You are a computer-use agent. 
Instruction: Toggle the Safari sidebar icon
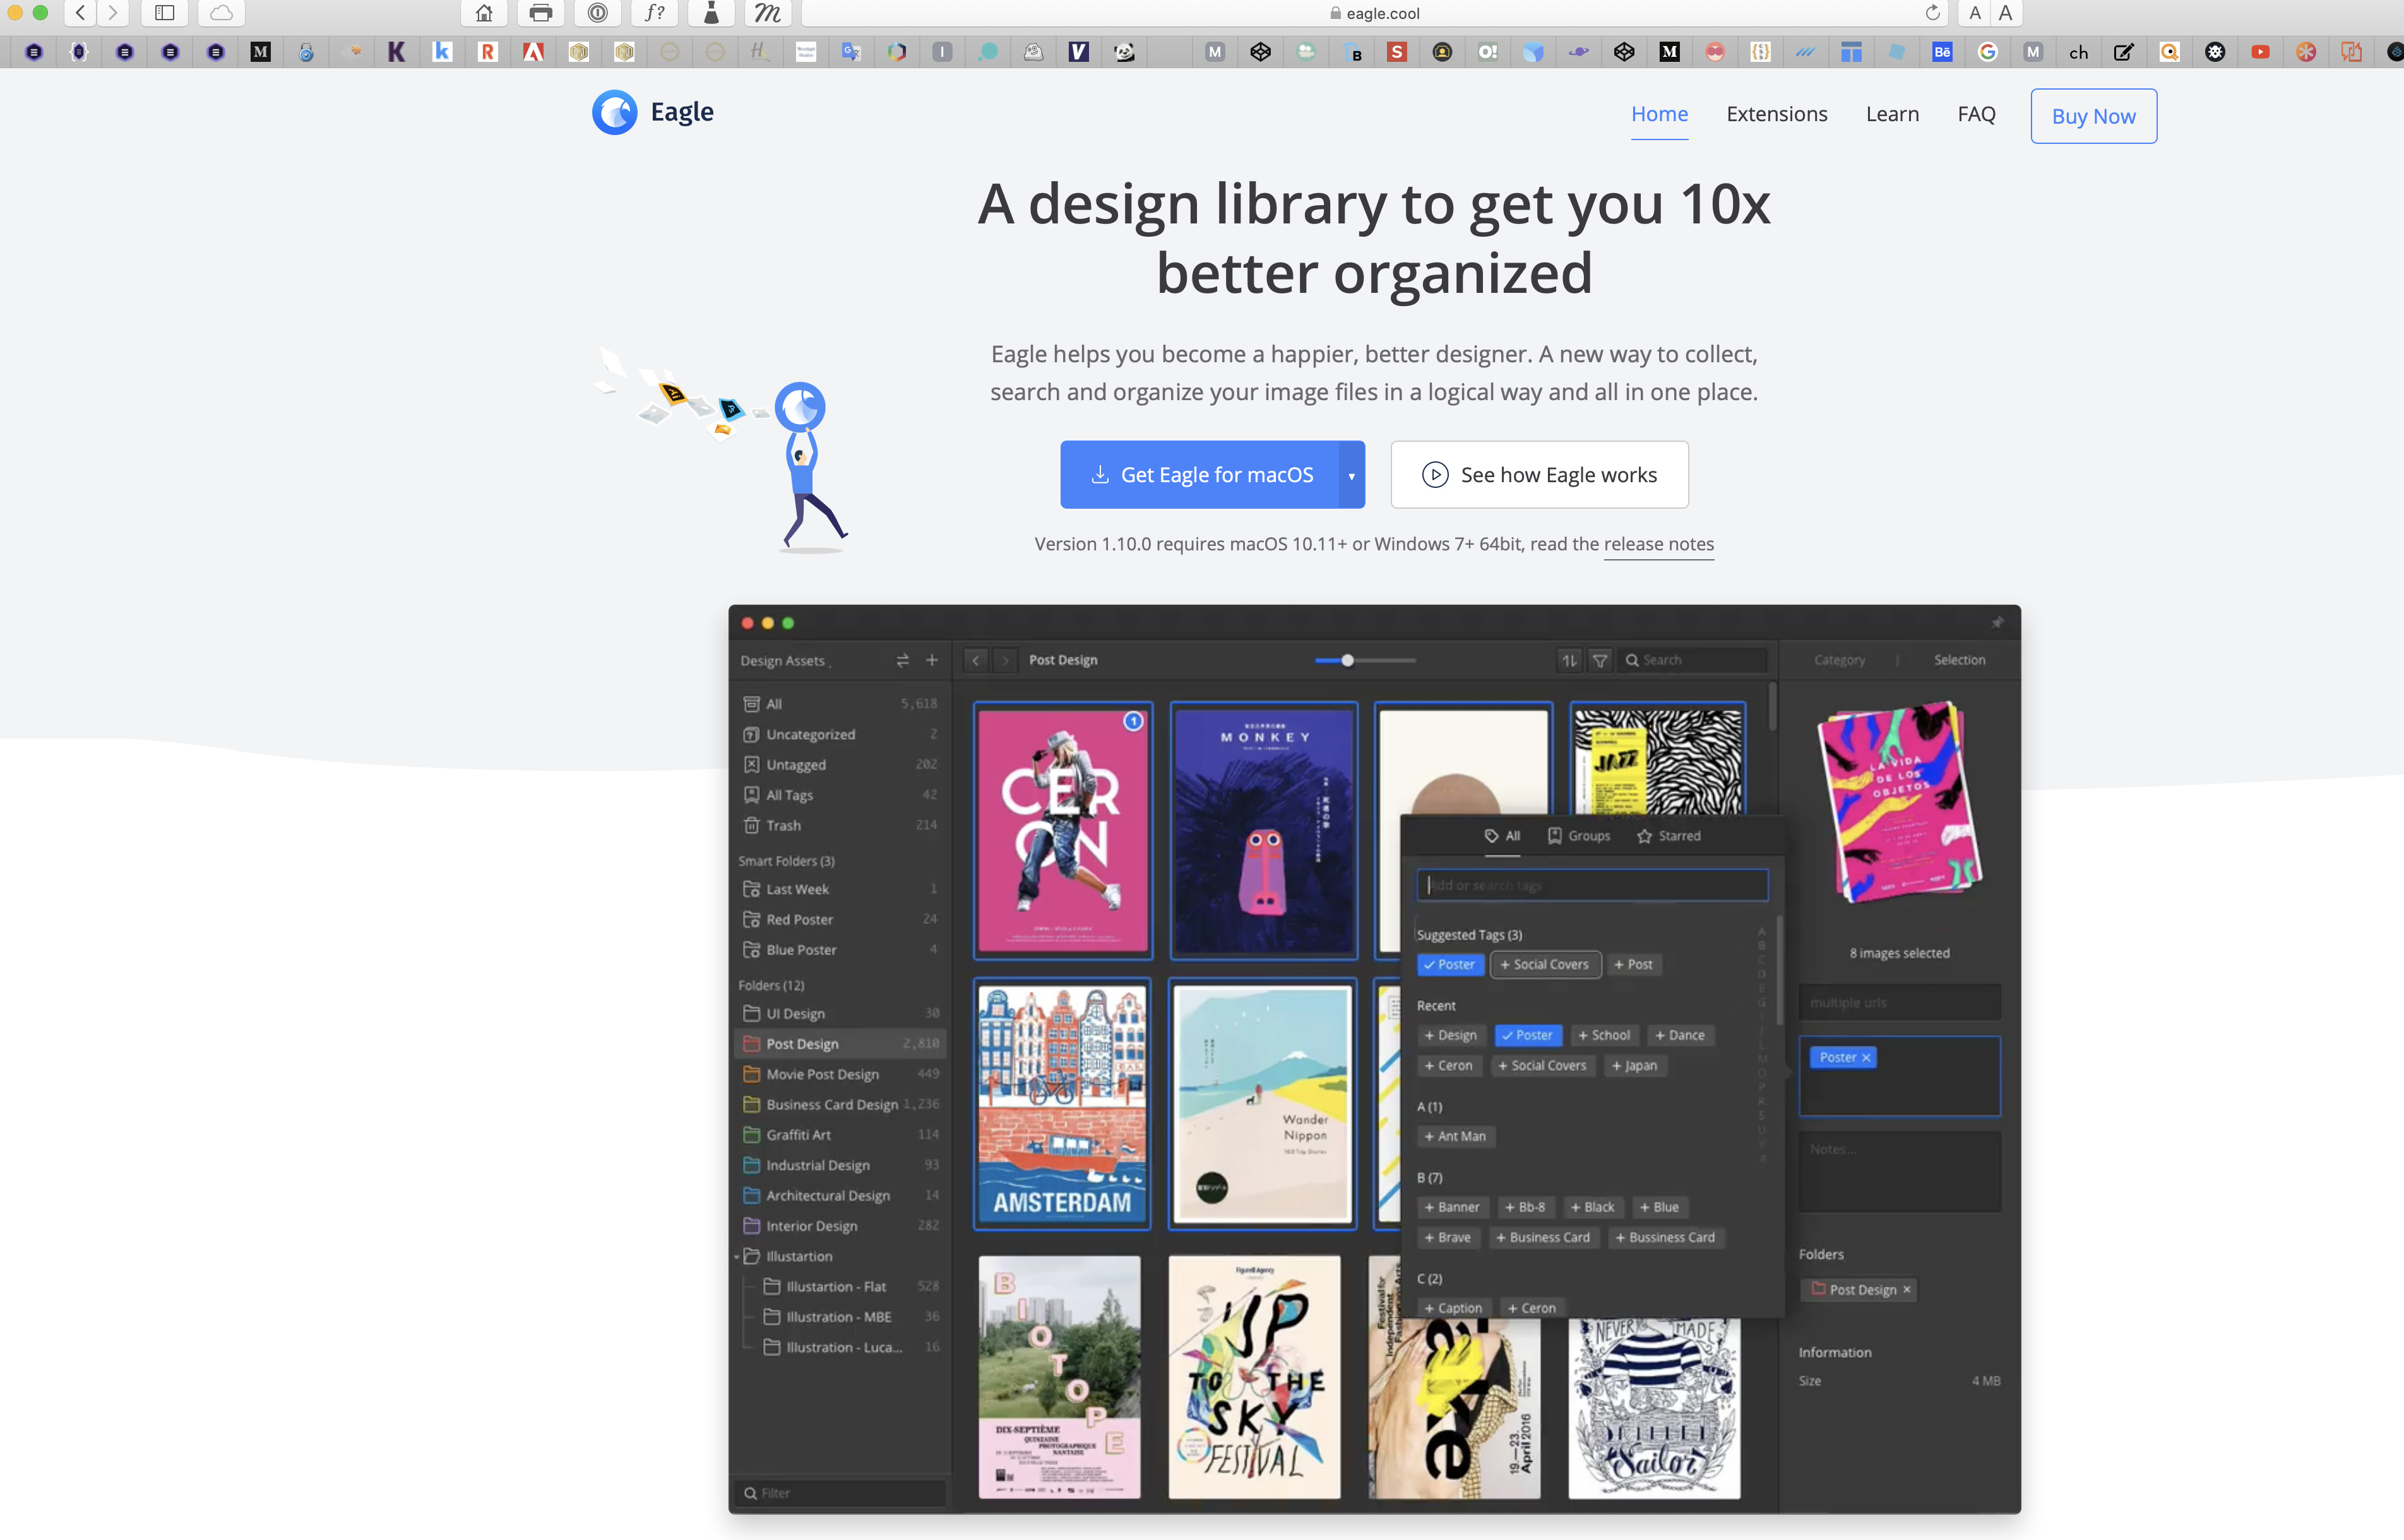coord(165,13)
